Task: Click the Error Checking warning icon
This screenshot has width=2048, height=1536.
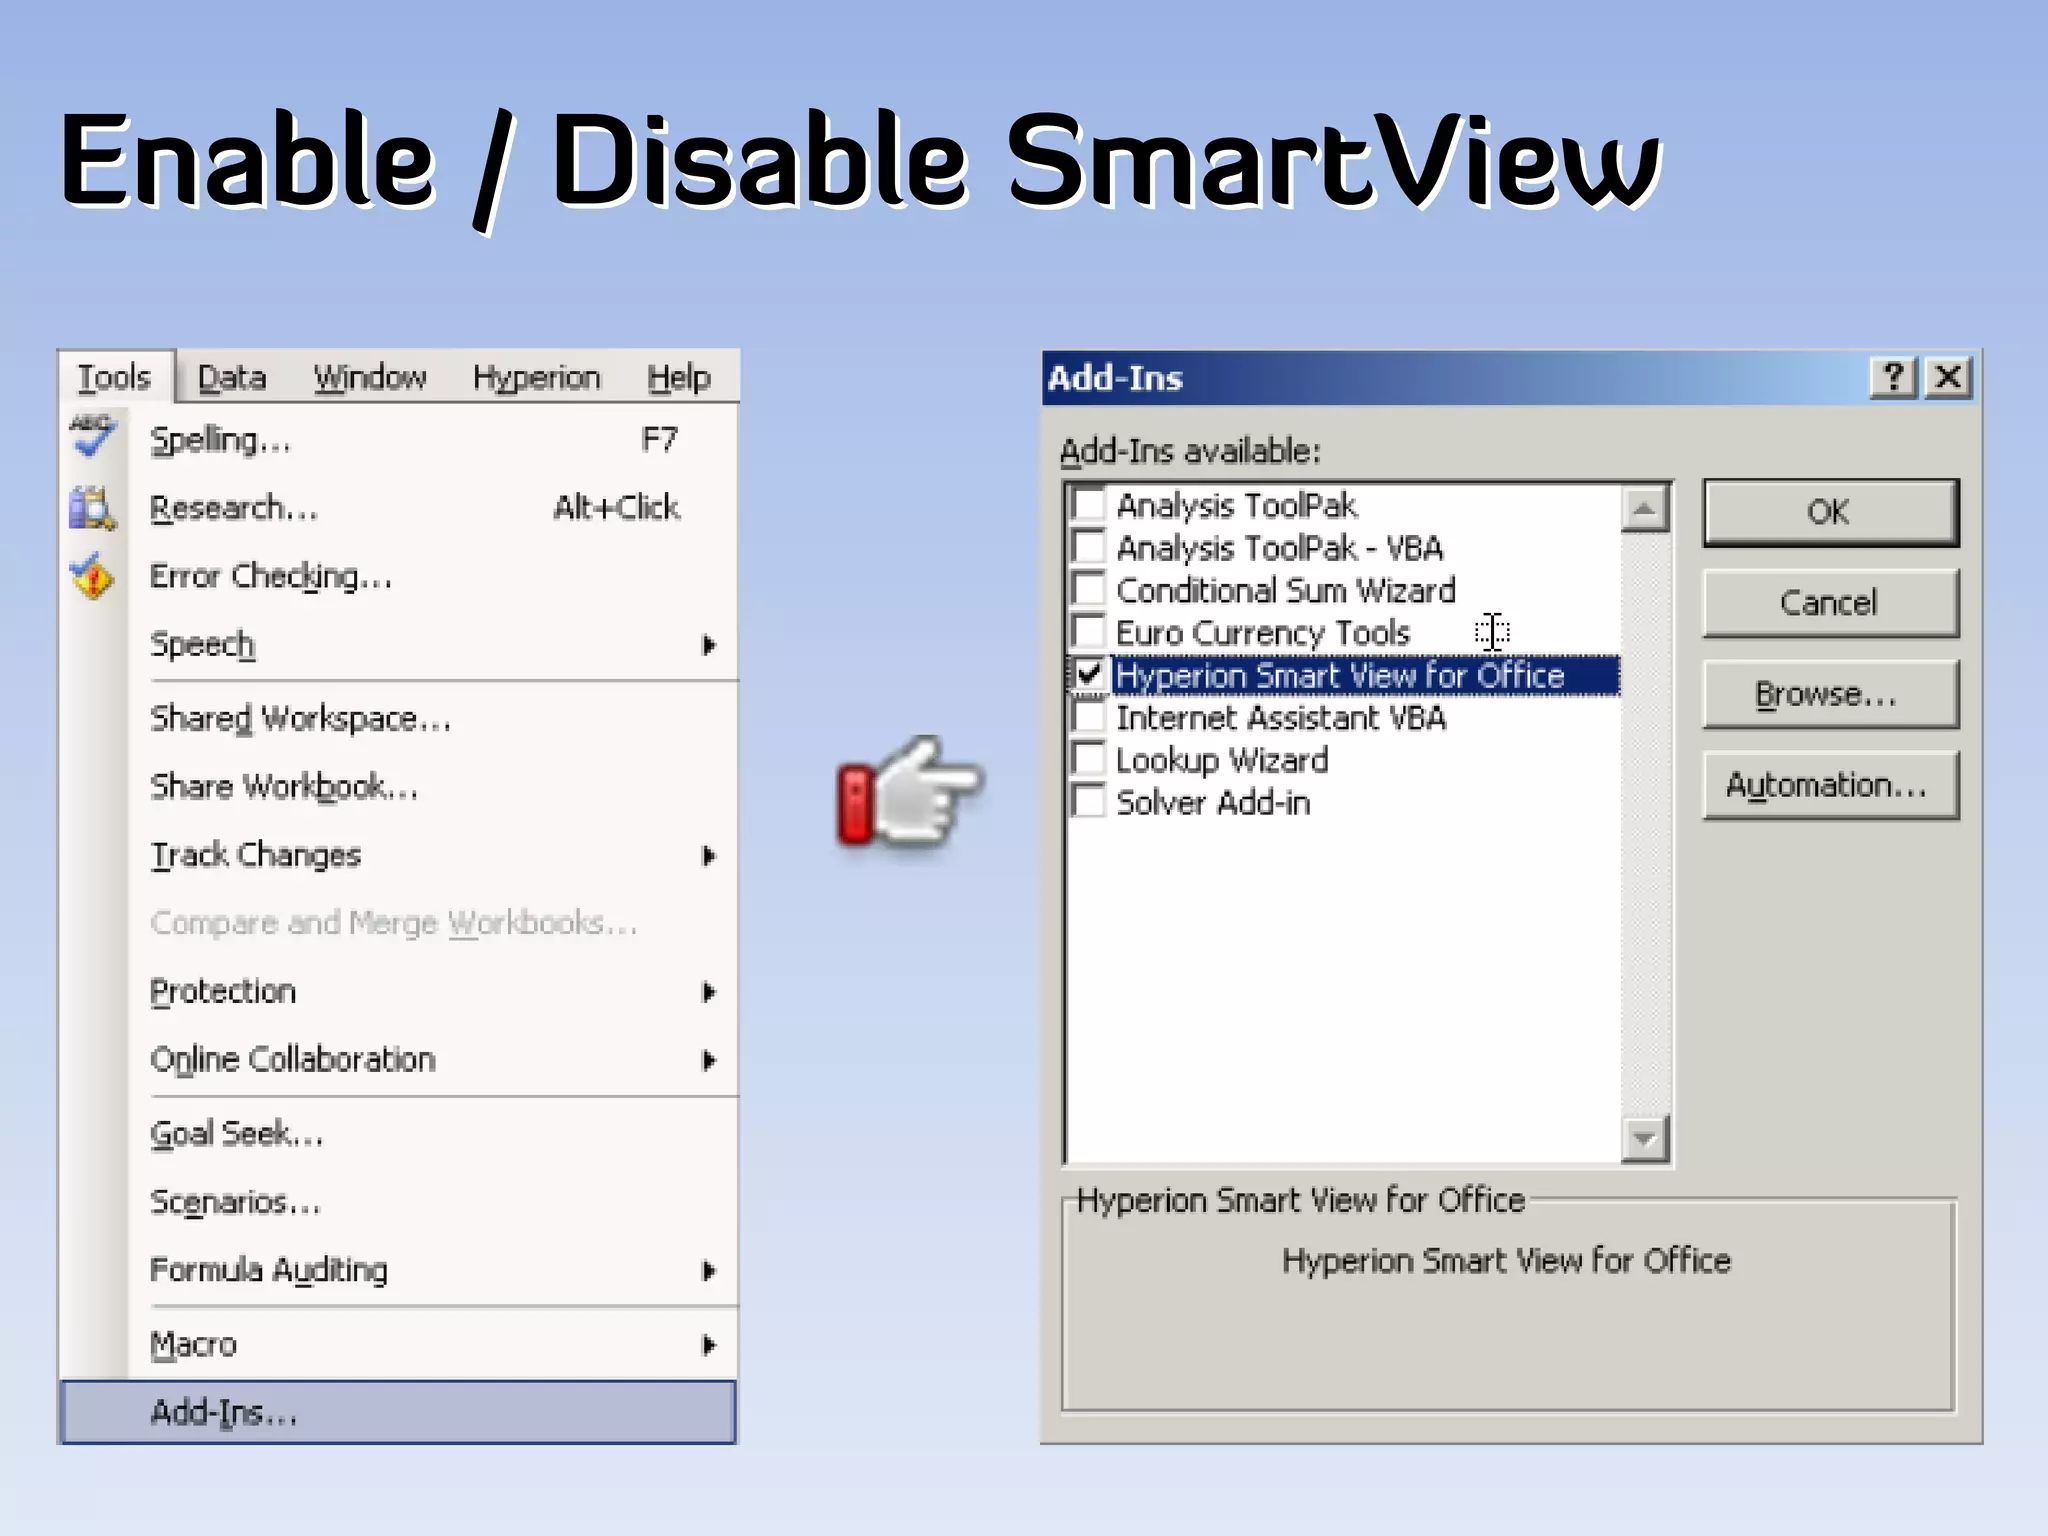Action: (x=92, y=576)
